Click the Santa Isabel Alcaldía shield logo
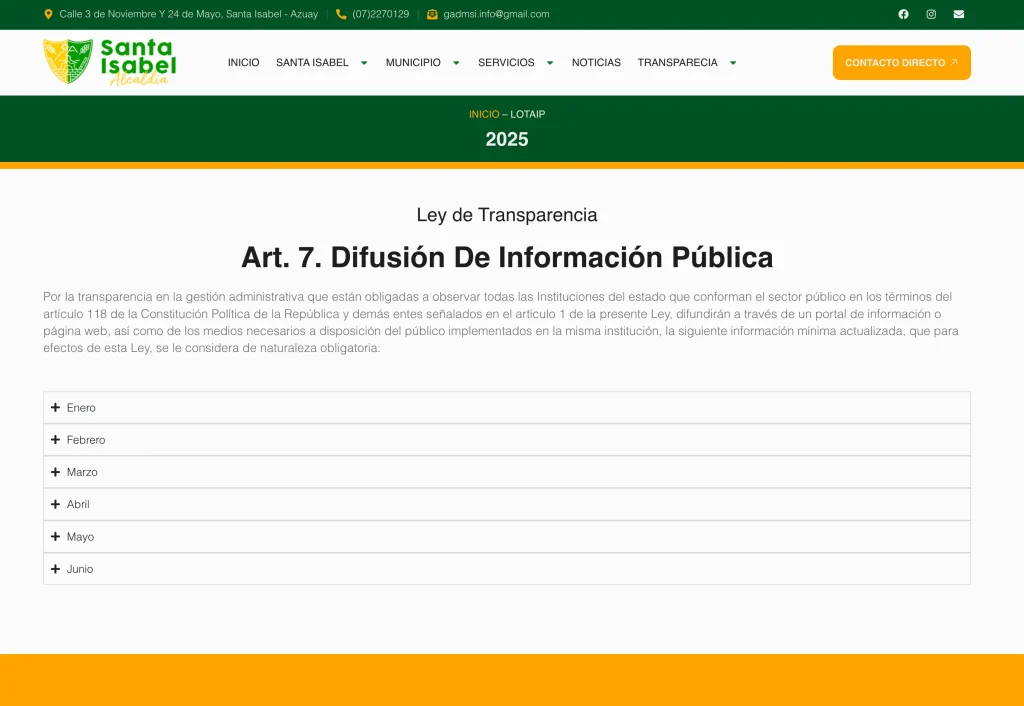1024x706 pixels. 66,62
